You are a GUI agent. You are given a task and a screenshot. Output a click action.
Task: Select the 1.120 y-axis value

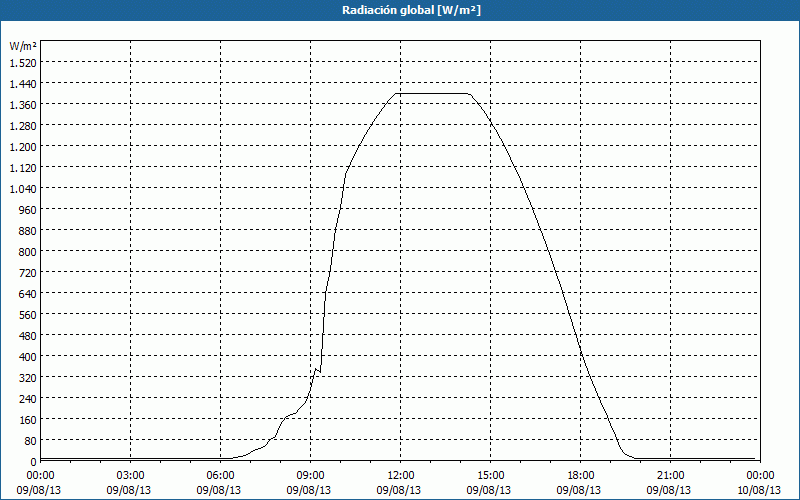tap(23, 167)
